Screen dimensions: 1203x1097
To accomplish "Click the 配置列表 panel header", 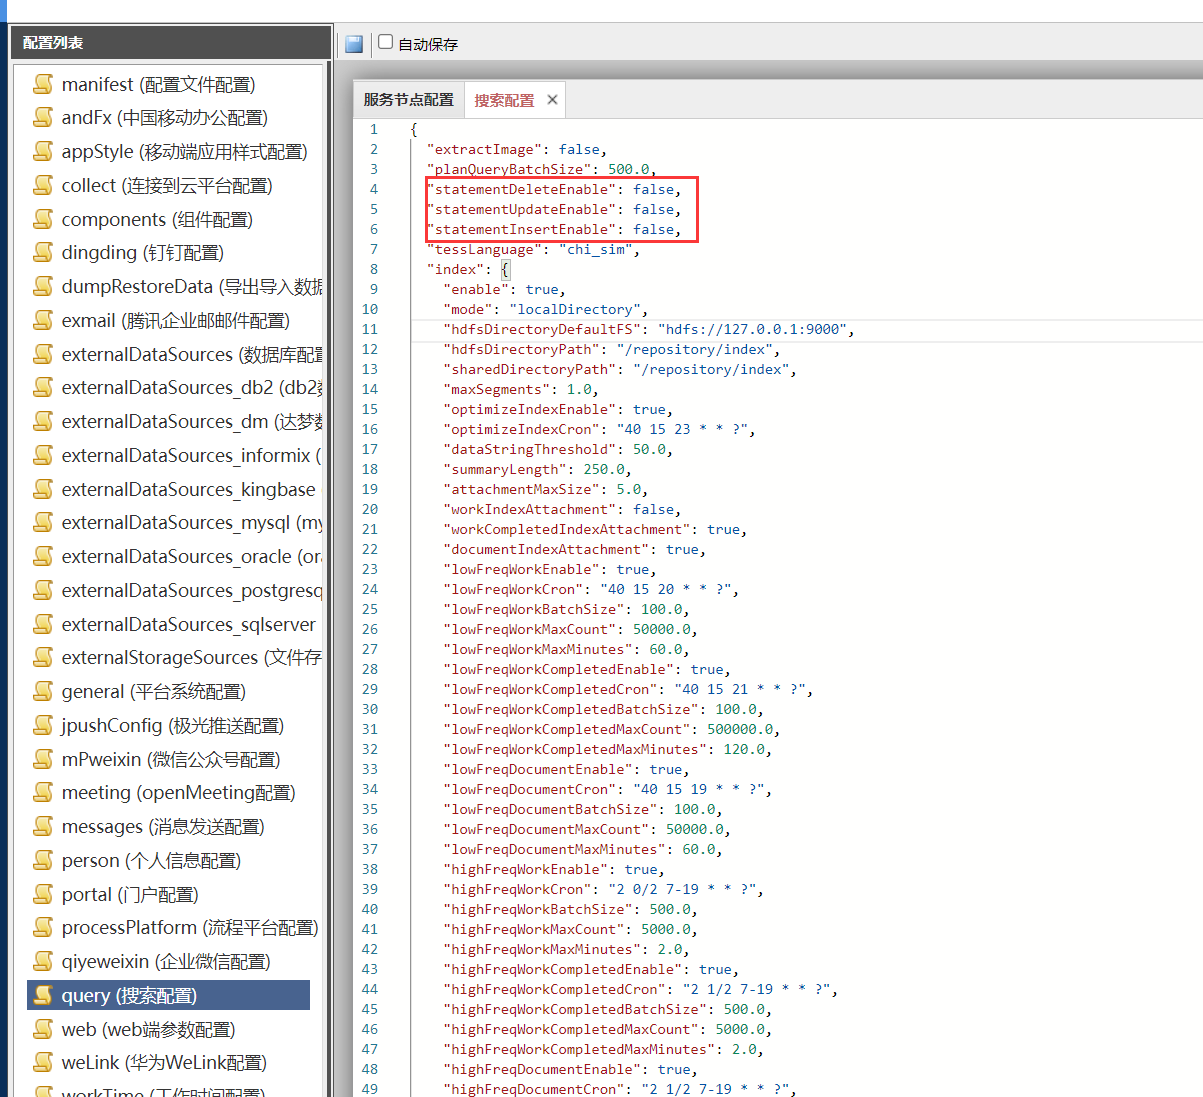I will click(170, 43).
